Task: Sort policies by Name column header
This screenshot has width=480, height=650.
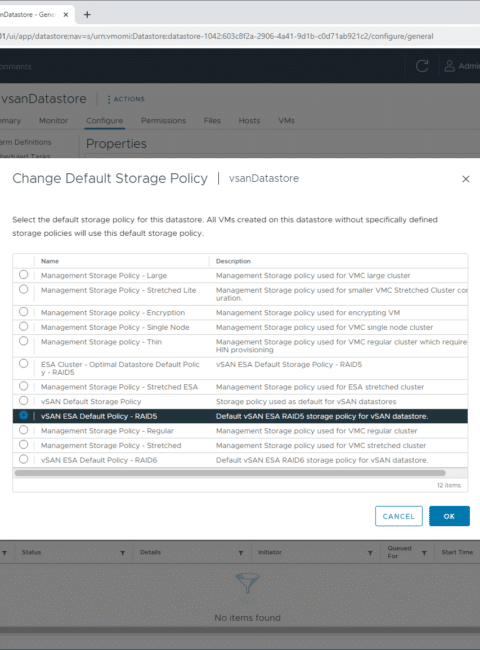Action: click(50, 261)
